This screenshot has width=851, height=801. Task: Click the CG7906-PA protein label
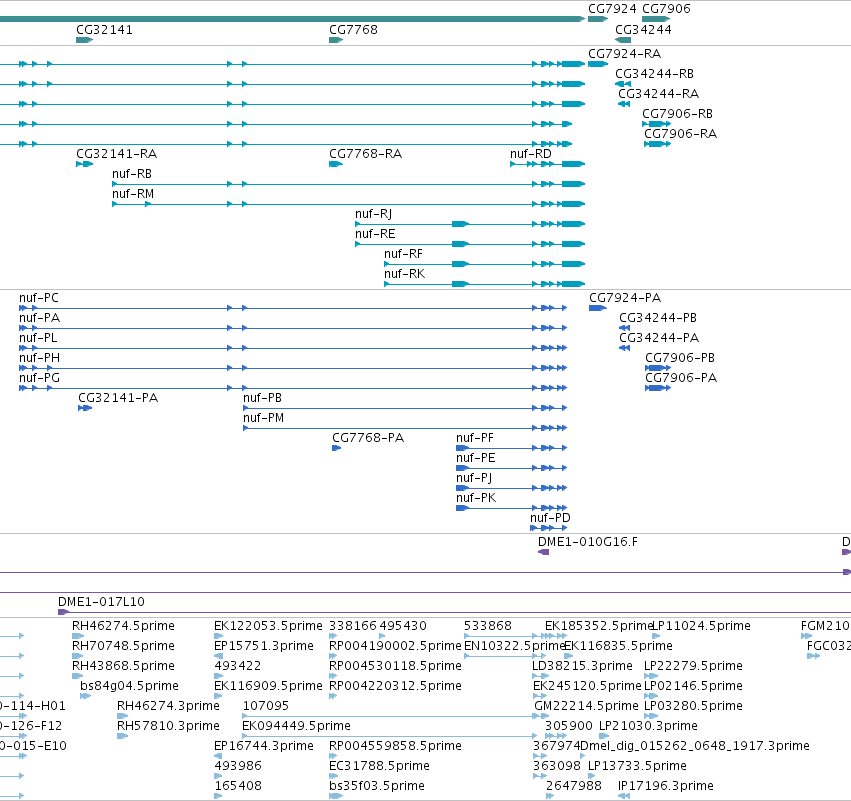pyautogui.click(x=681, y=378)
